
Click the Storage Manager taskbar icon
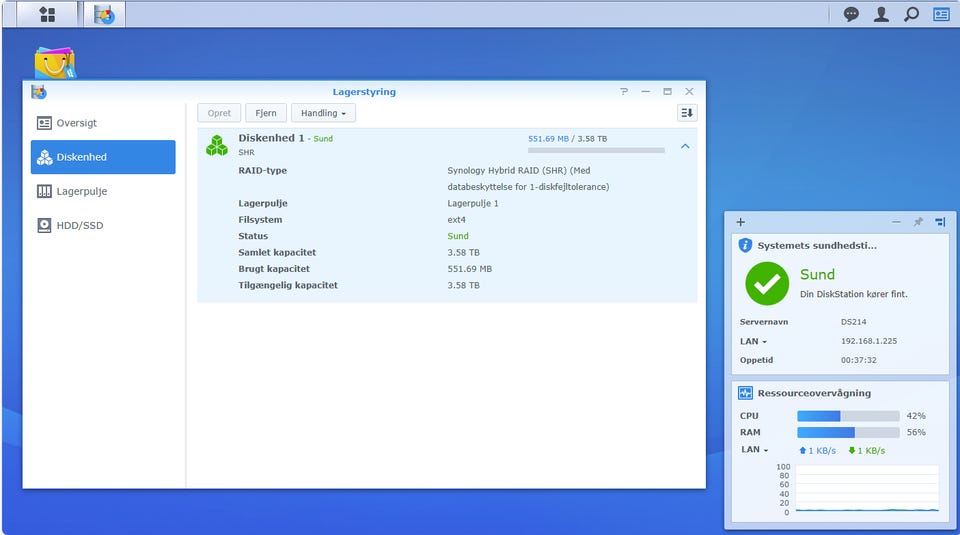point(104,14)
